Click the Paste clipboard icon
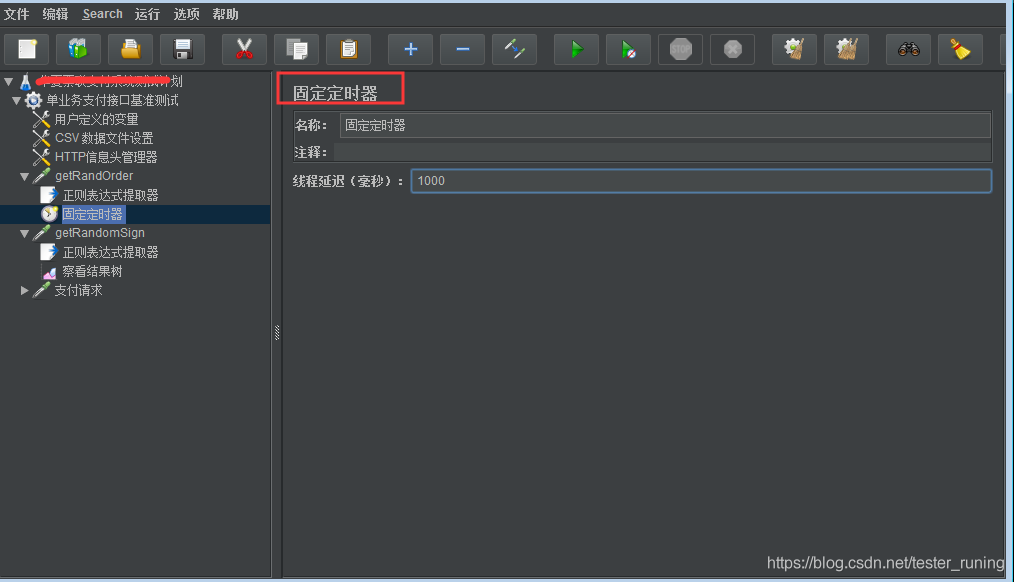Viewport: 1014px width, 582px height. 349,49
